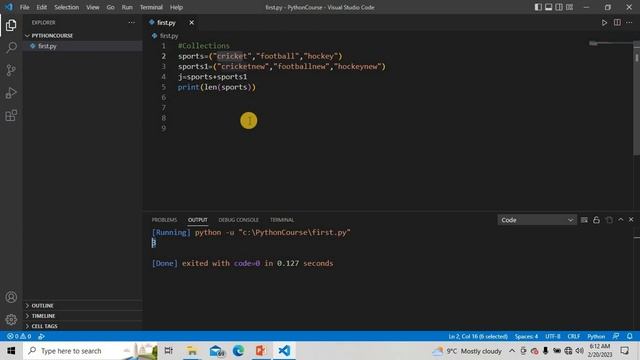Change end of line sequence CRLF
Viewport: 640px width, 360px height.
pos(573,336)
